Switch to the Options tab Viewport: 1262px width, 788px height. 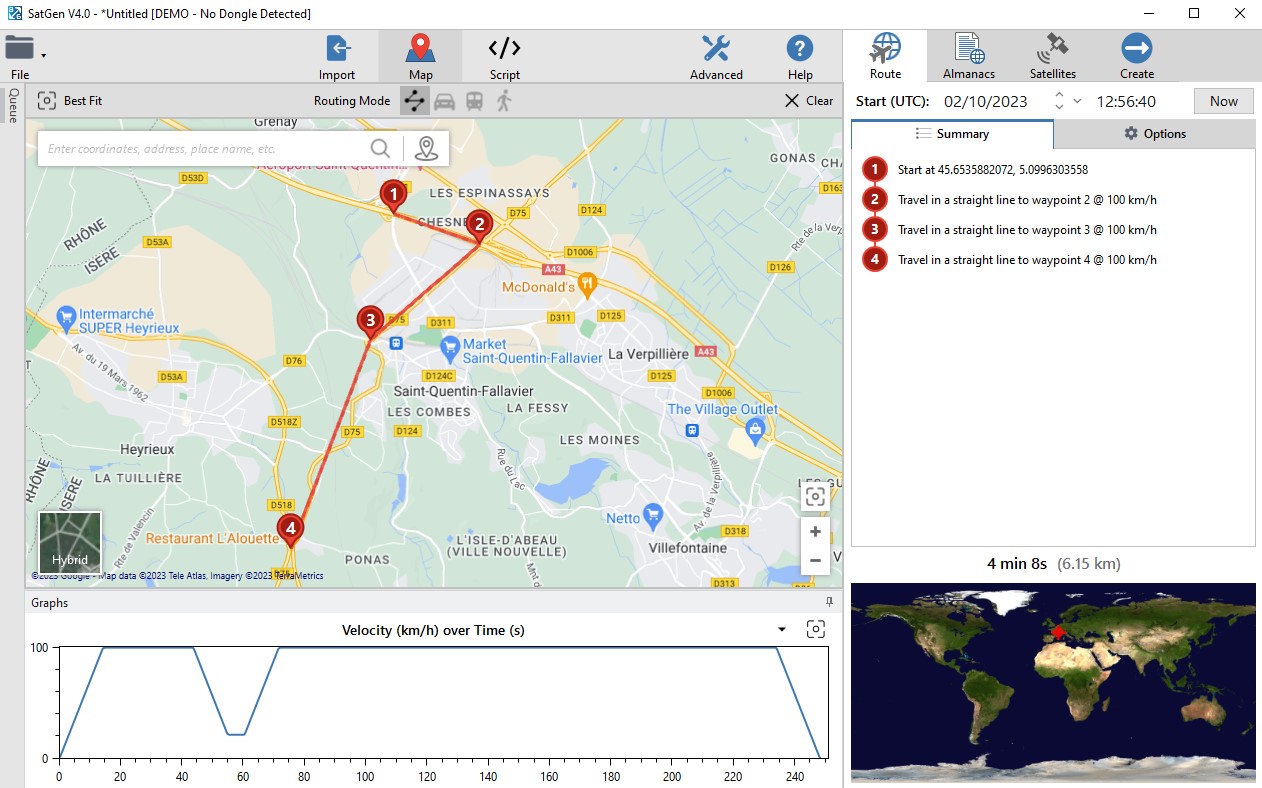click(1154, 134)
